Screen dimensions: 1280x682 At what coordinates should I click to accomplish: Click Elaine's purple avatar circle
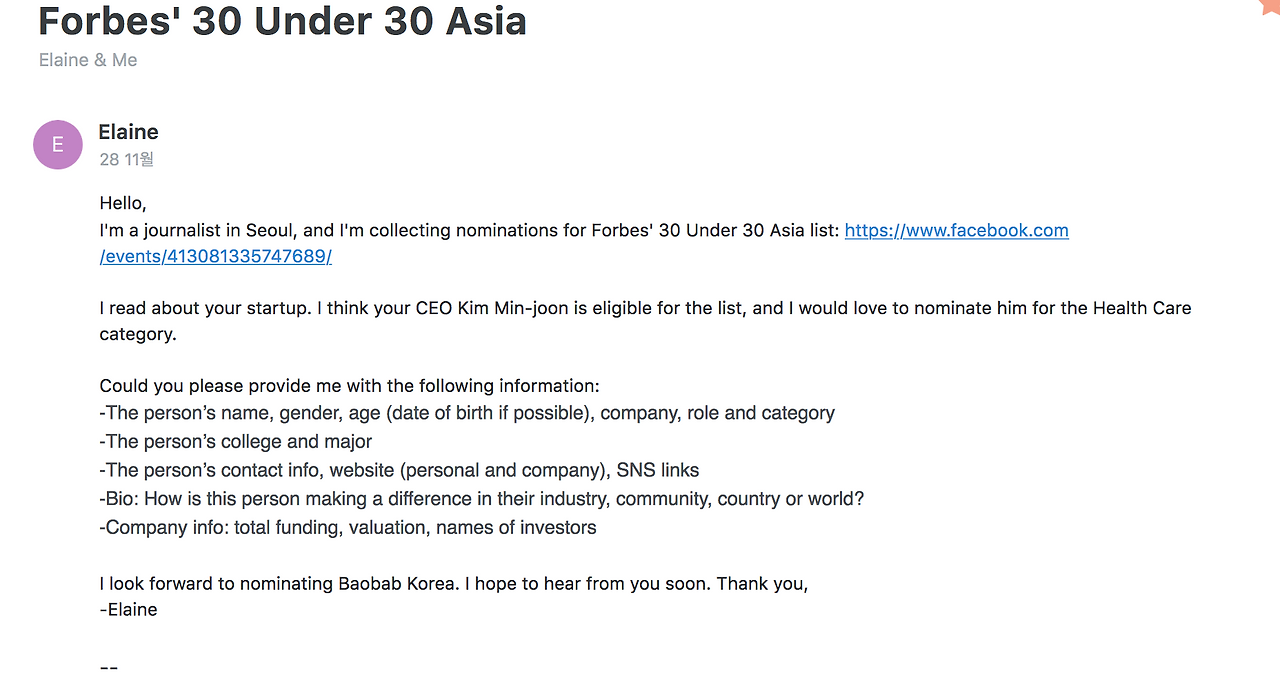tap(58, 145)
